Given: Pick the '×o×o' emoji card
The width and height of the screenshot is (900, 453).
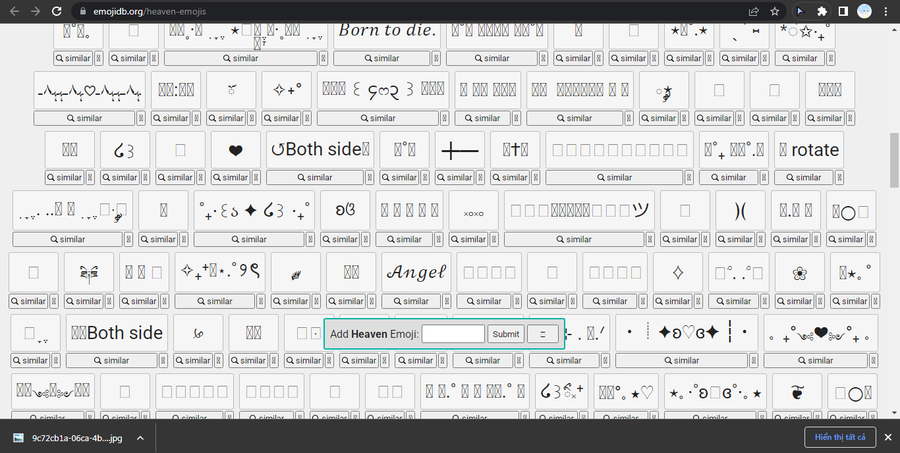Looking at the screenshot, I should 474,211.
